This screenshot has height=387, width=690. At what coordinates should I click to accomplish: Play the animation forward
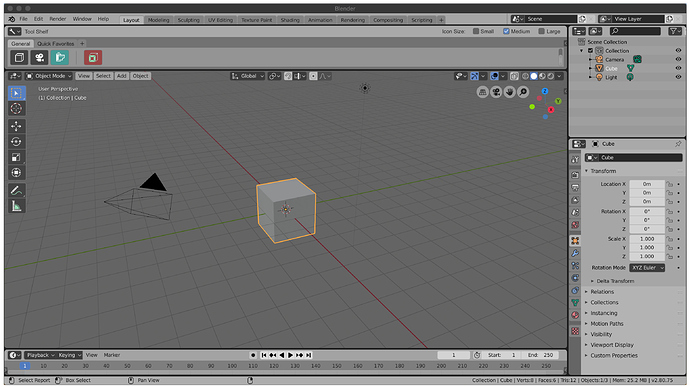(290, 355)
